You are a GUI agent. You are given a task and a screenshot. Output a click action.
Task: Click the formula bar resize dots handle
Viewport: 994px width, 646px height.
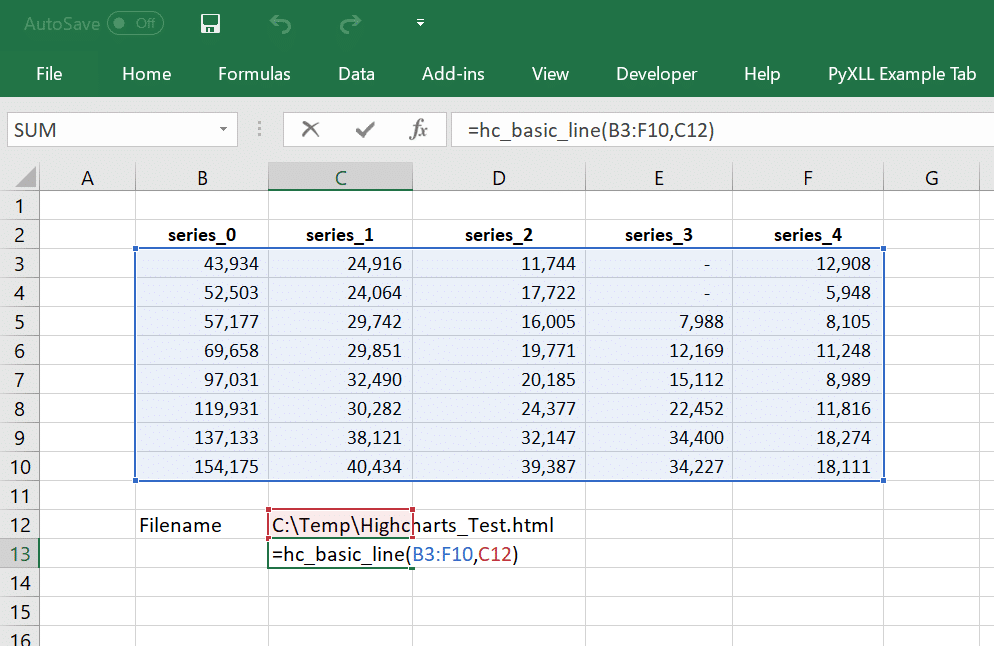[259, 129]
